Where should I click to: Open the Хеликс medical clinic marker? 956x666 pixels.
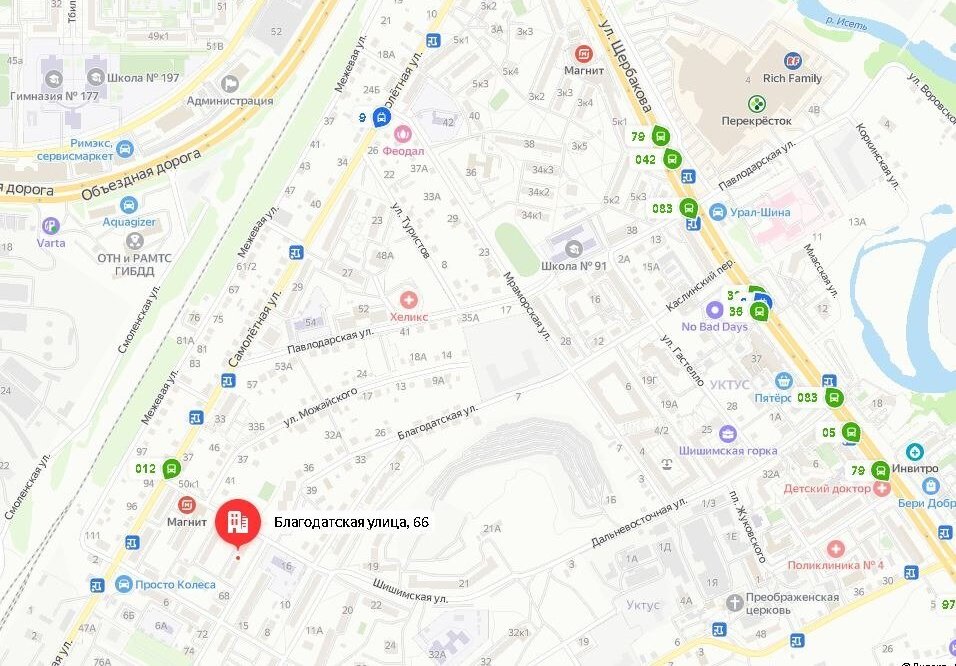coord(408,299)
